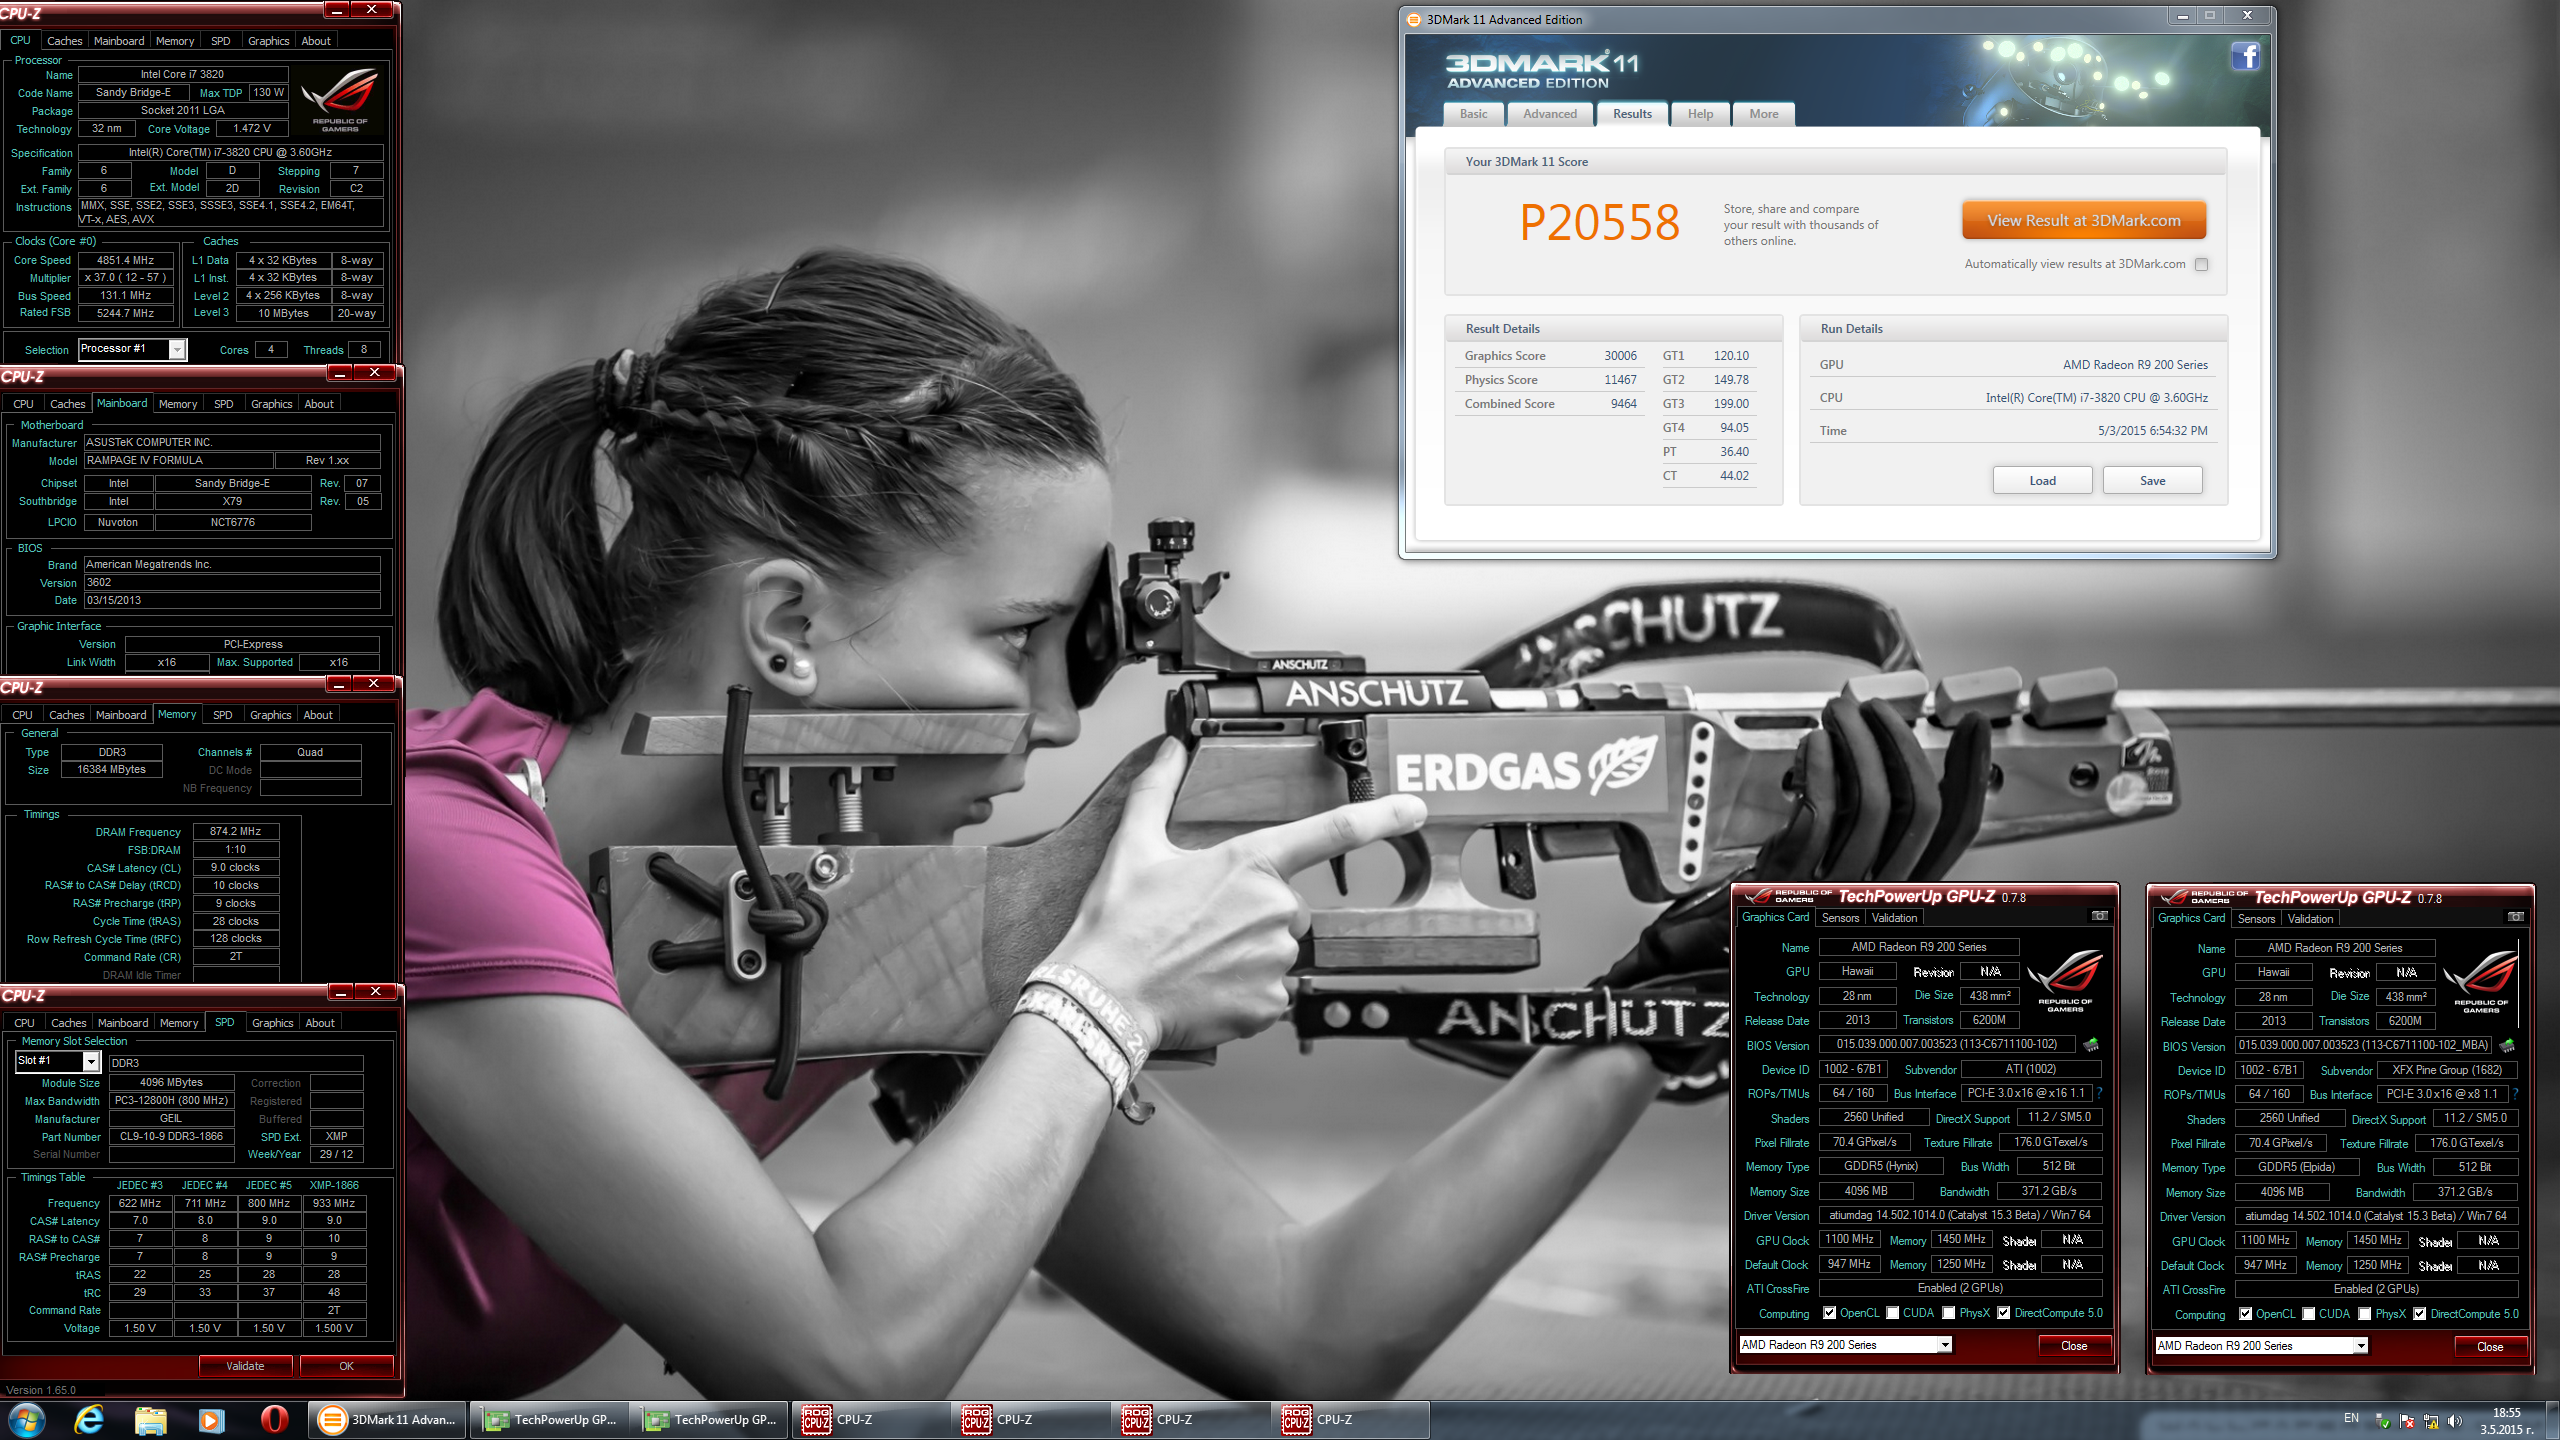Open the Windows Start menu orb

pyautogui.click(x=26, y=1420)
